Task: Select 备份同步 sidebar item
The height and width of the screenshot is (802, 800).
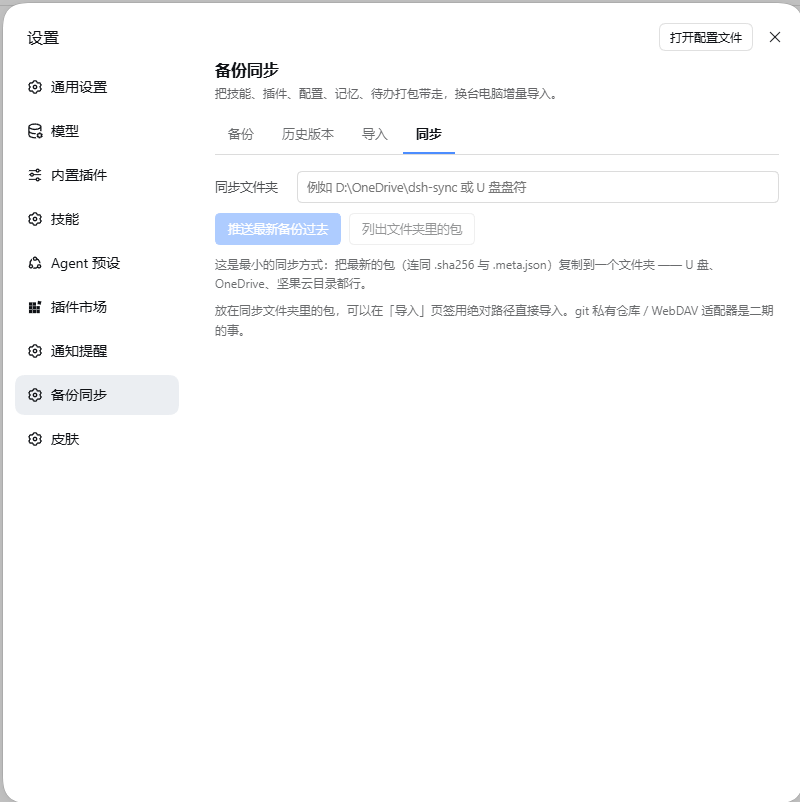Action: [97, 395]
